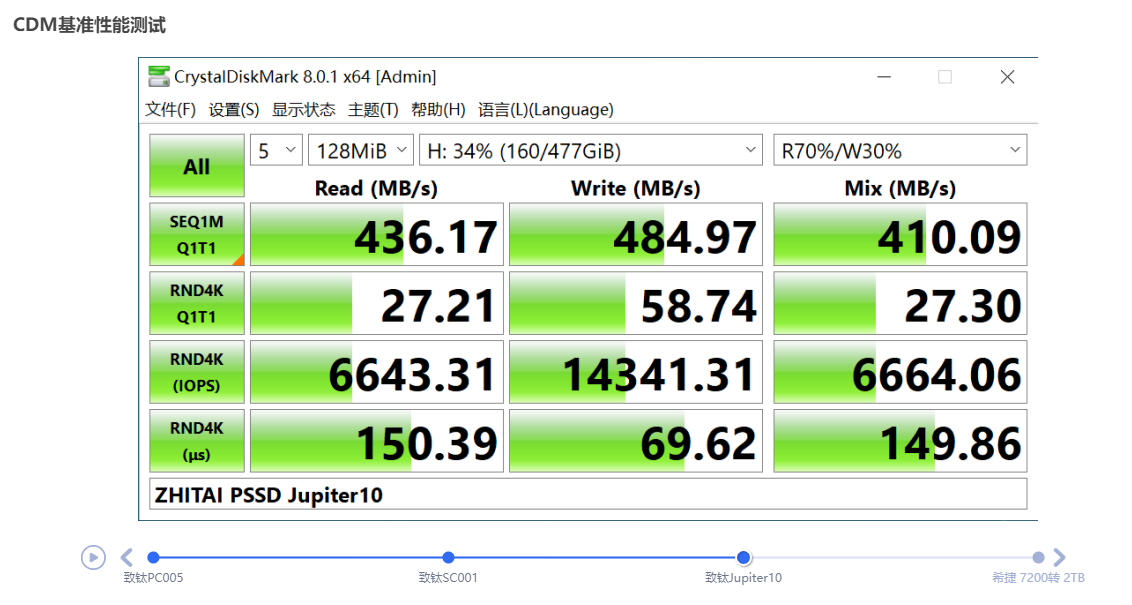Open the 语言(L)(Language) menu
The width and height of the screenshot is (1132, 605).
pyautogui.click(x=546, y=110)
